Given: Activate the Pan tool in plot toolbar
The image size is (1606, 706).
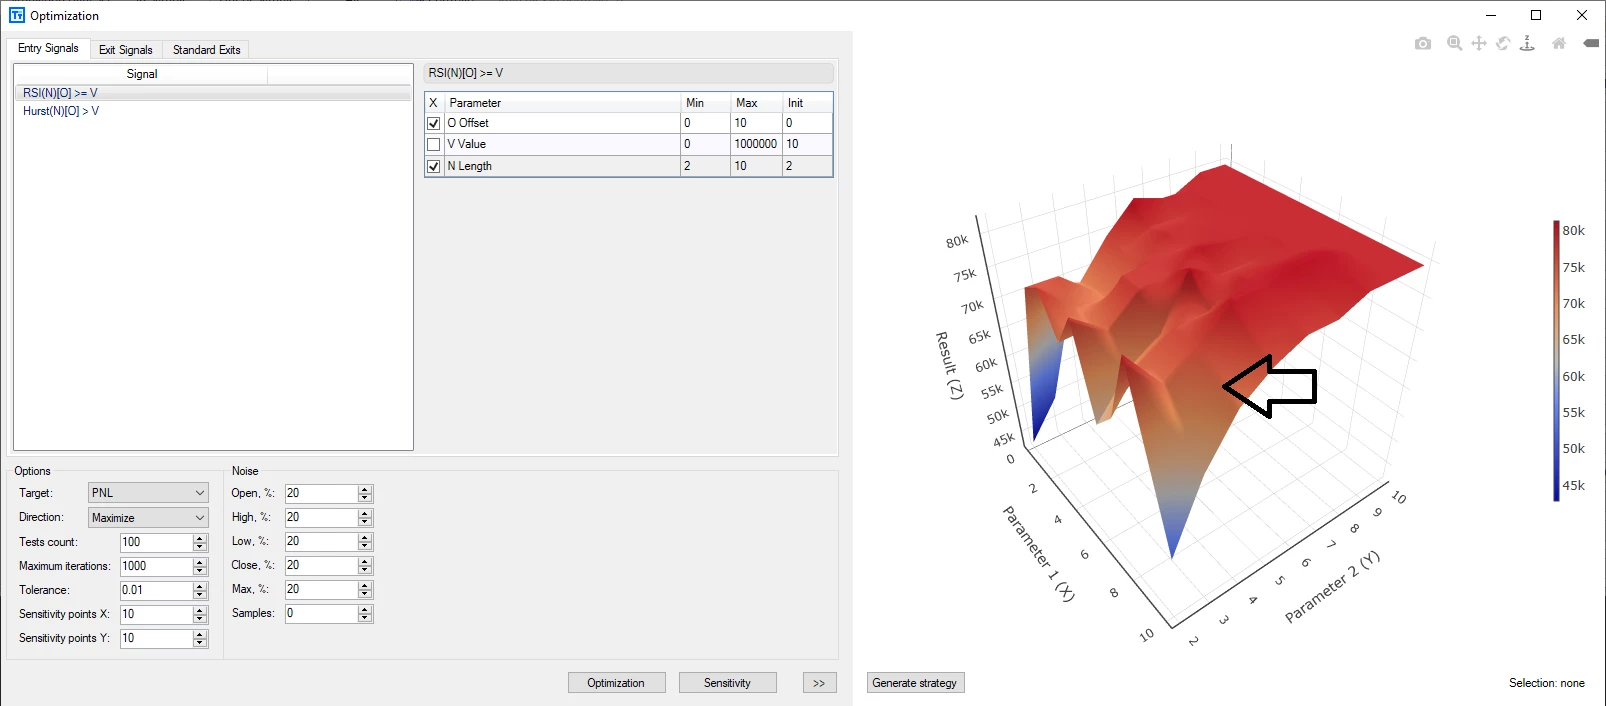Looking at the screenshot, I should click(1479, 43).
